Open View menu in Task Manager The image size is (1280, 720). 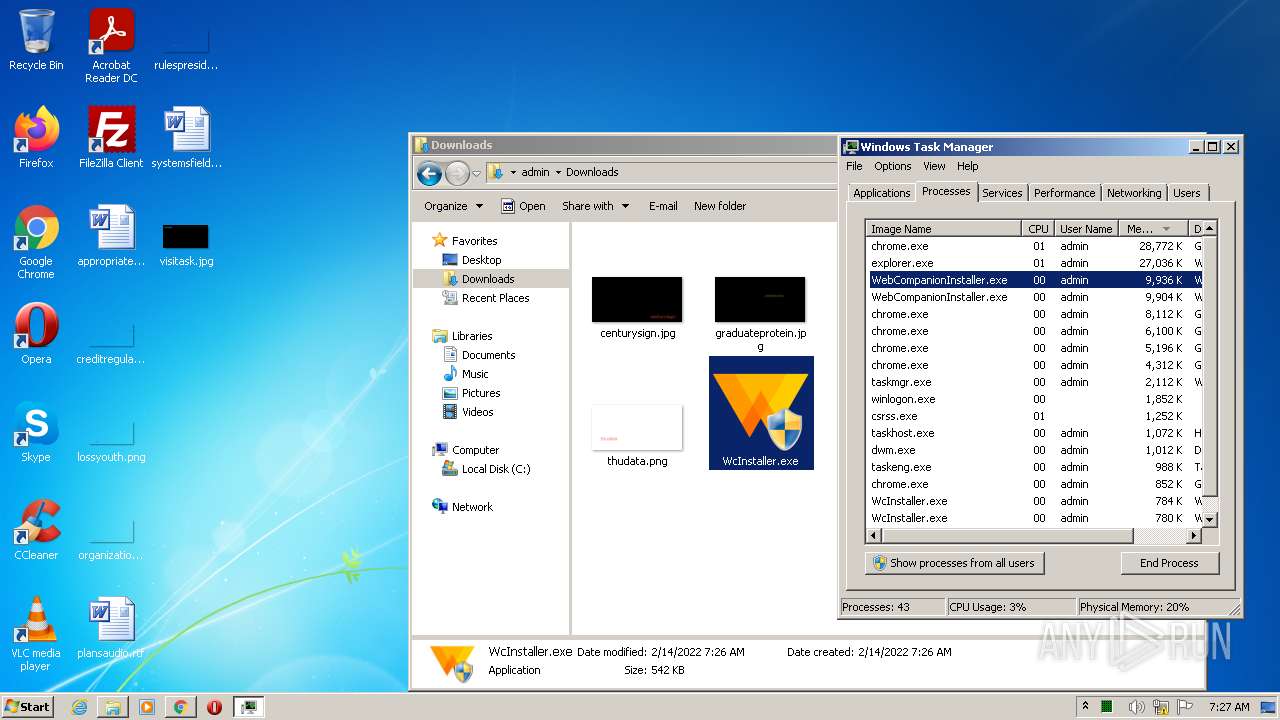(x=934, y=166)
